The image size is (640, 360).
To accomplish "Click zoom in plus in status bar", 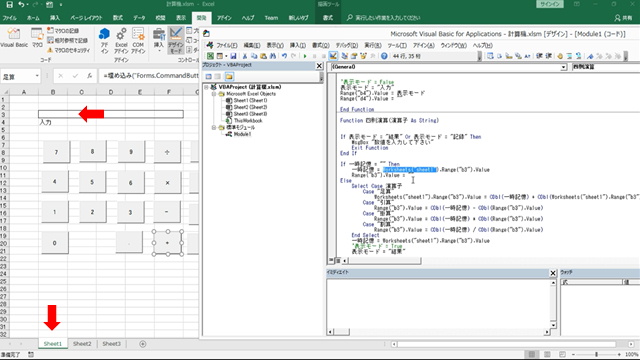I will pos(619,354).
